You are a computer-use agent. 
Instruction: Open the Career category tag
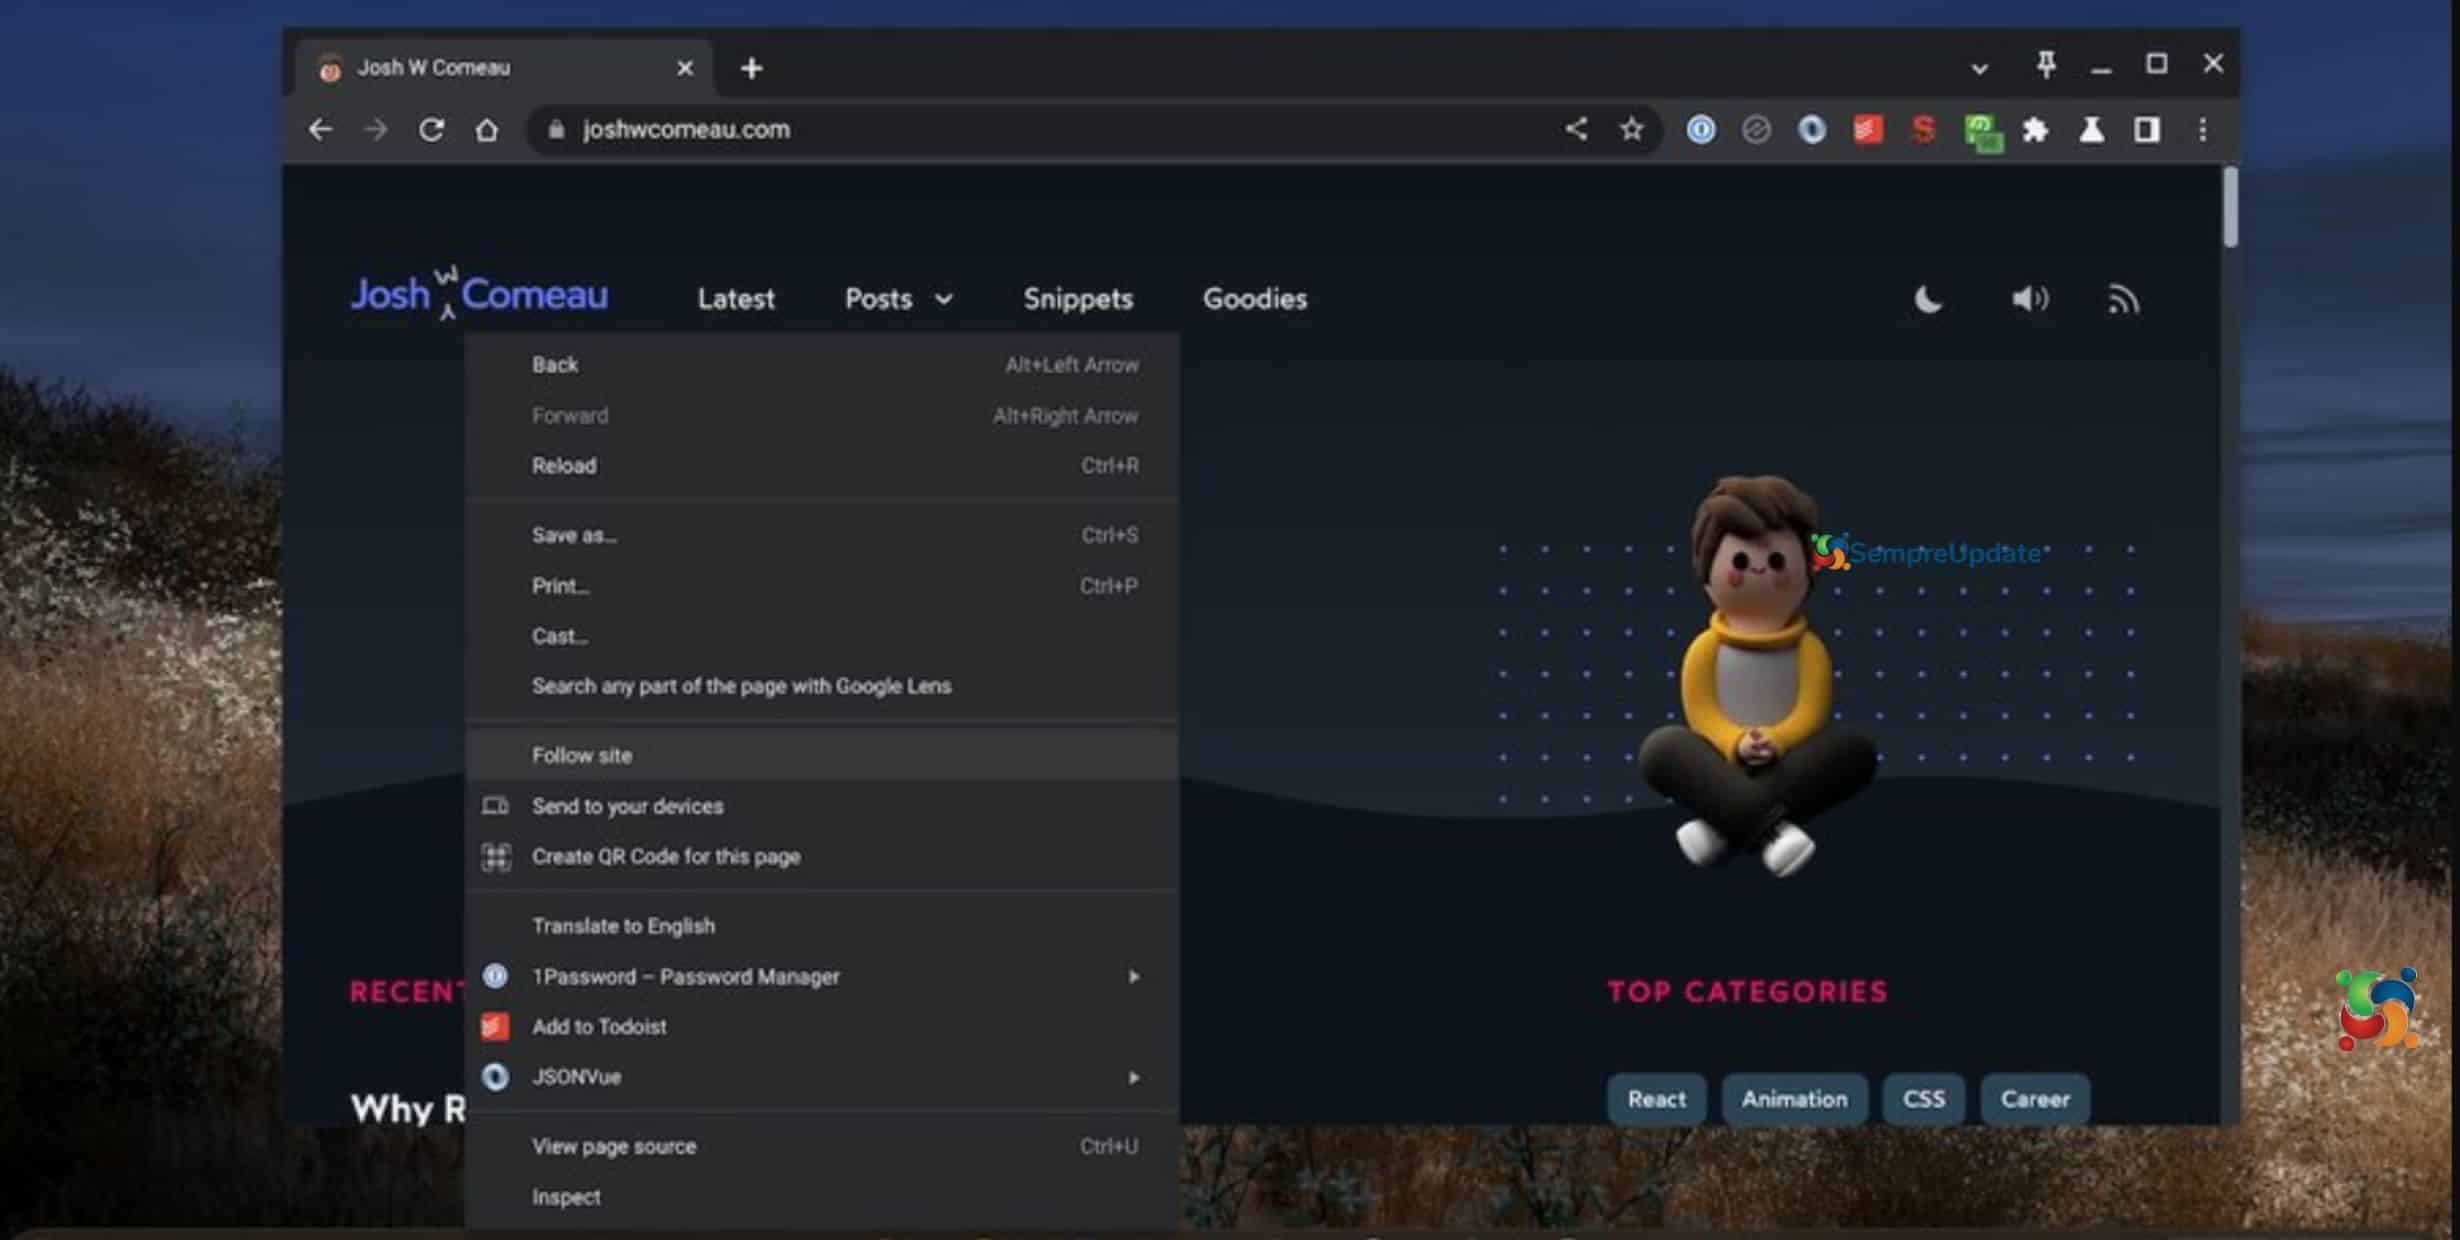point(2035,1099)
